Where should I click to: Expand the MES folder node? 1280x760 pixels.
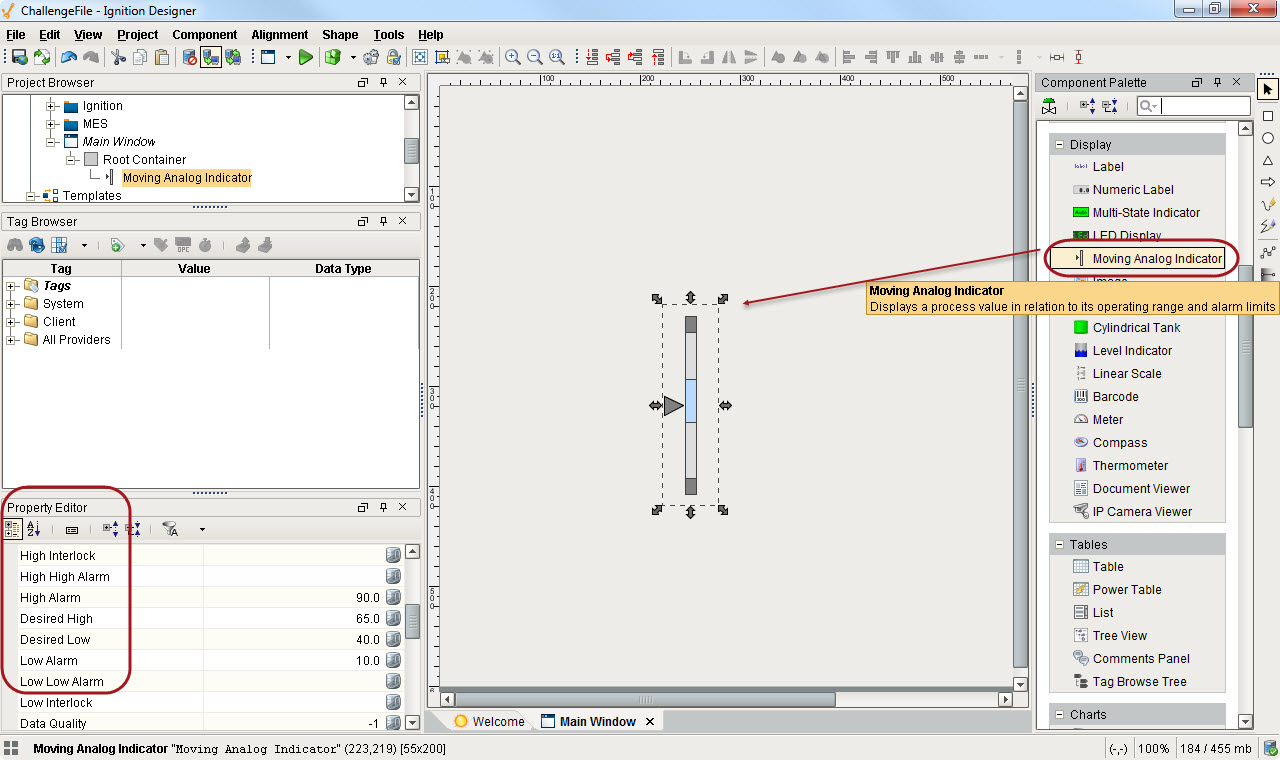pyautogui.click(x=51, y=124)
